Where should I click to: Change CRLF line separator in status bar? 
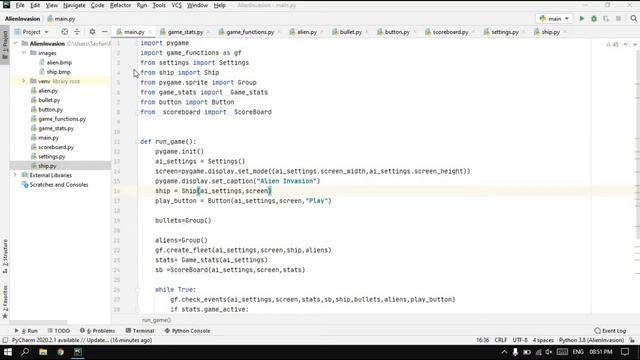(500, 340)
